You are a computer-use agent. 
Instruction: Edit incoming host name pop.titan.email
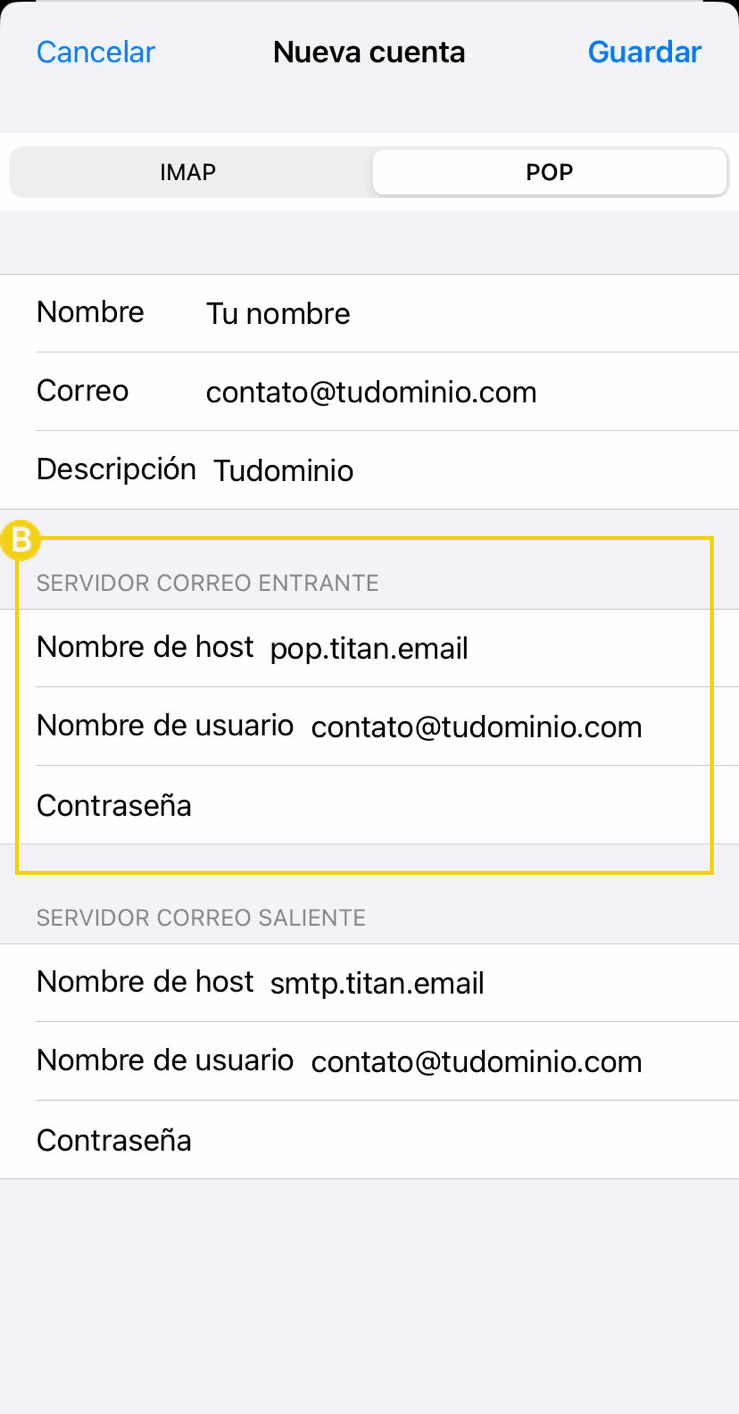click(369, 649)
